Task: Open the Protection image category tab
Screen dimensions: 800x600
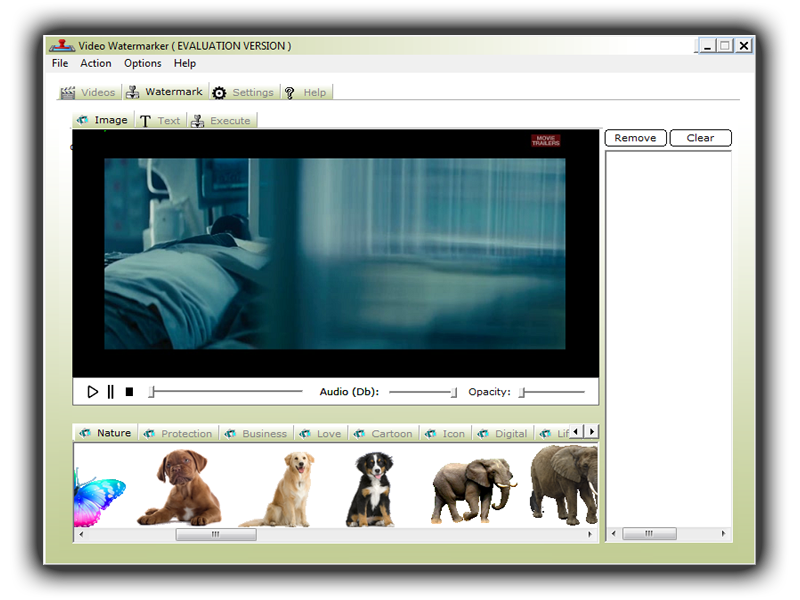Action: 179,434
